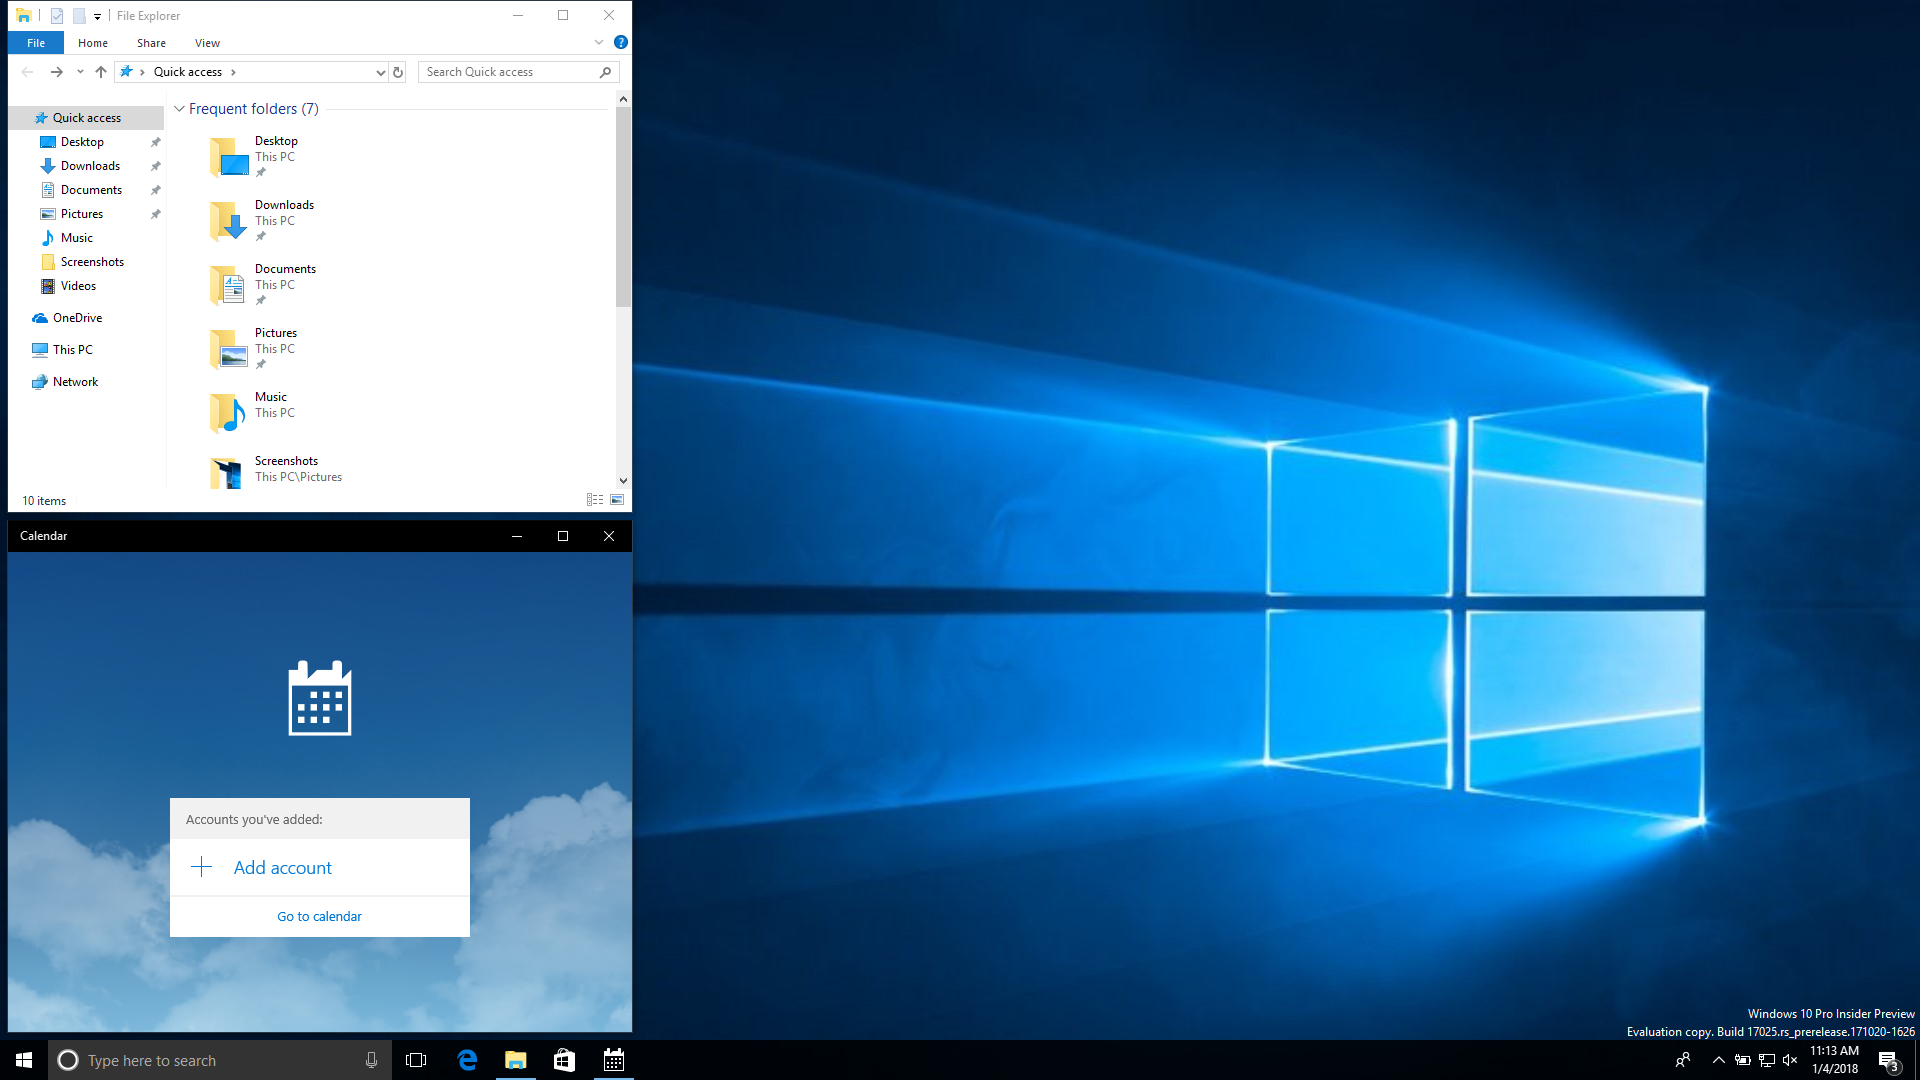Expand the File Explorer ribbon chevron
Viewport: 1920px width, 1080px height.
point(599,42)
